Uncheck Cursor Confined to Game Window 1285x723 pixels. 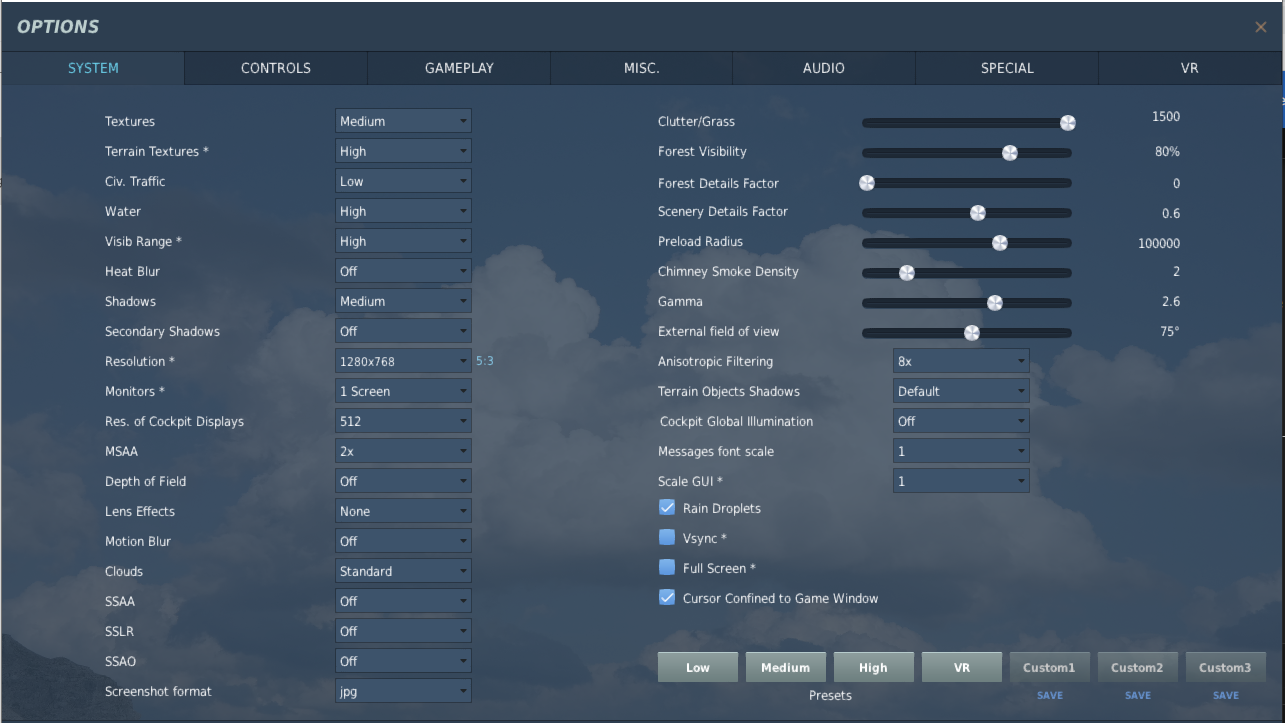[x=667, y=598]
